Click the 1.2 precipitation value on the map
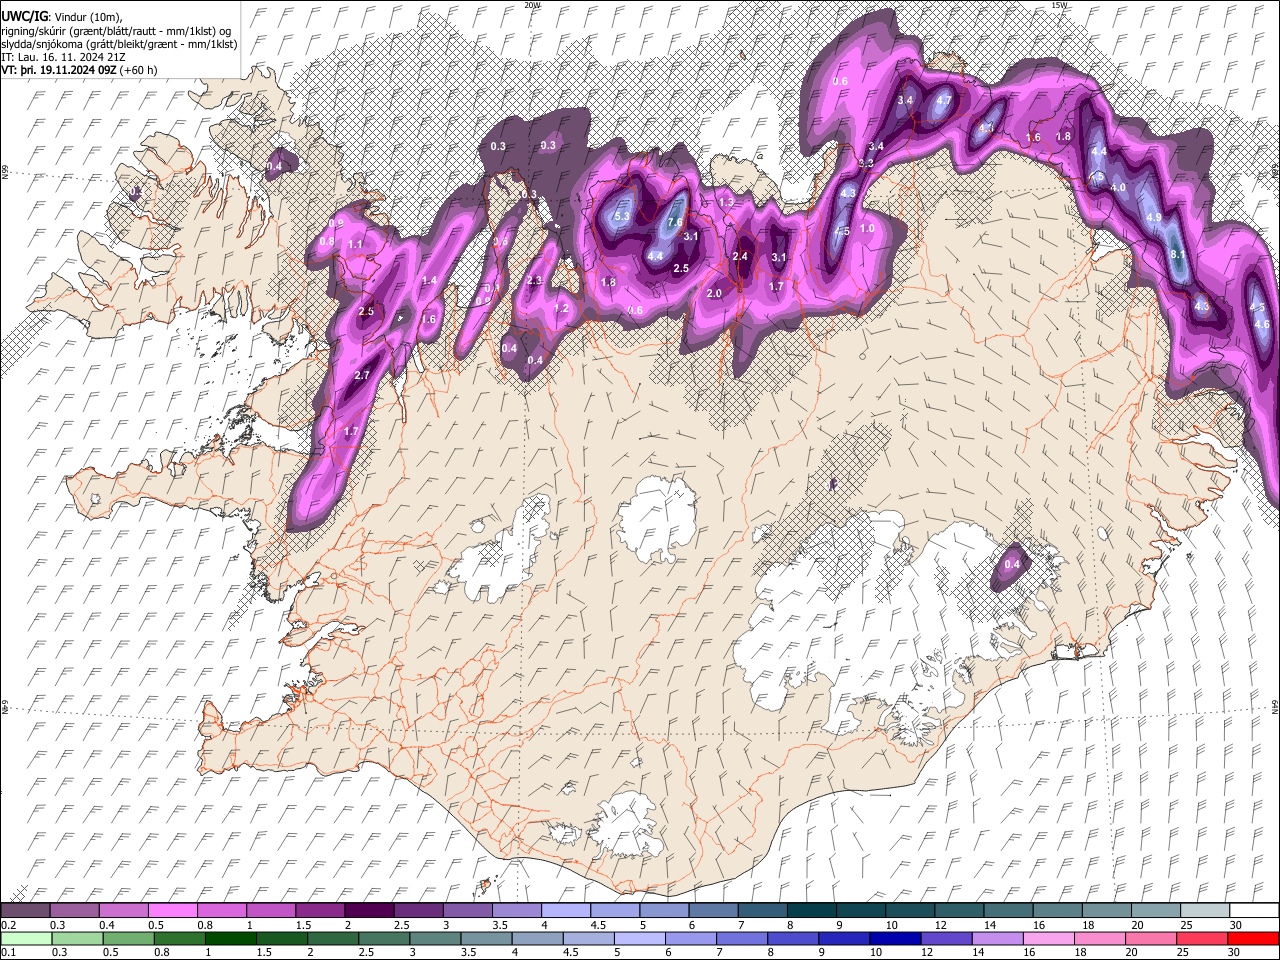This screenshot has height=960, width=1280. (x=561, y=309)
